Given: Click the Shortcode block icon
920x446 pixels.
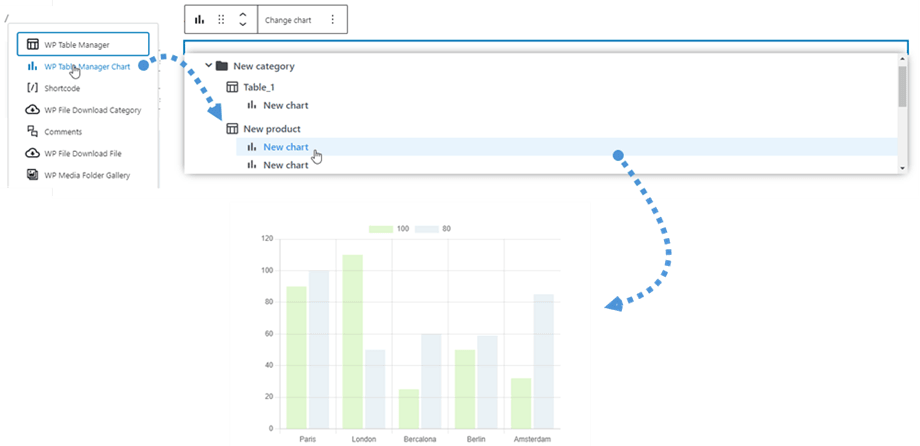Looking at the screenshot, I should tap(33, 88).
